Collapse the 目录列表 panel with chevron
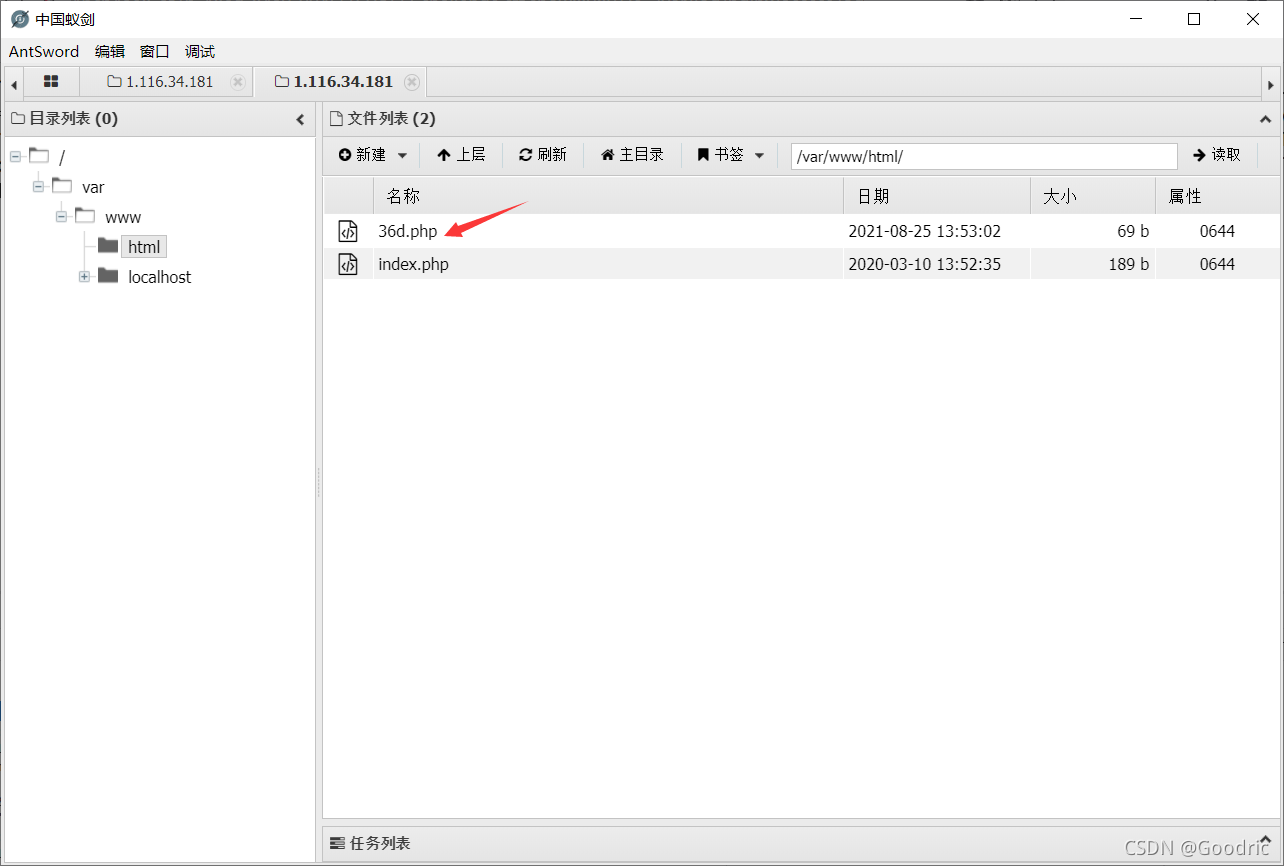 point(300,119)
